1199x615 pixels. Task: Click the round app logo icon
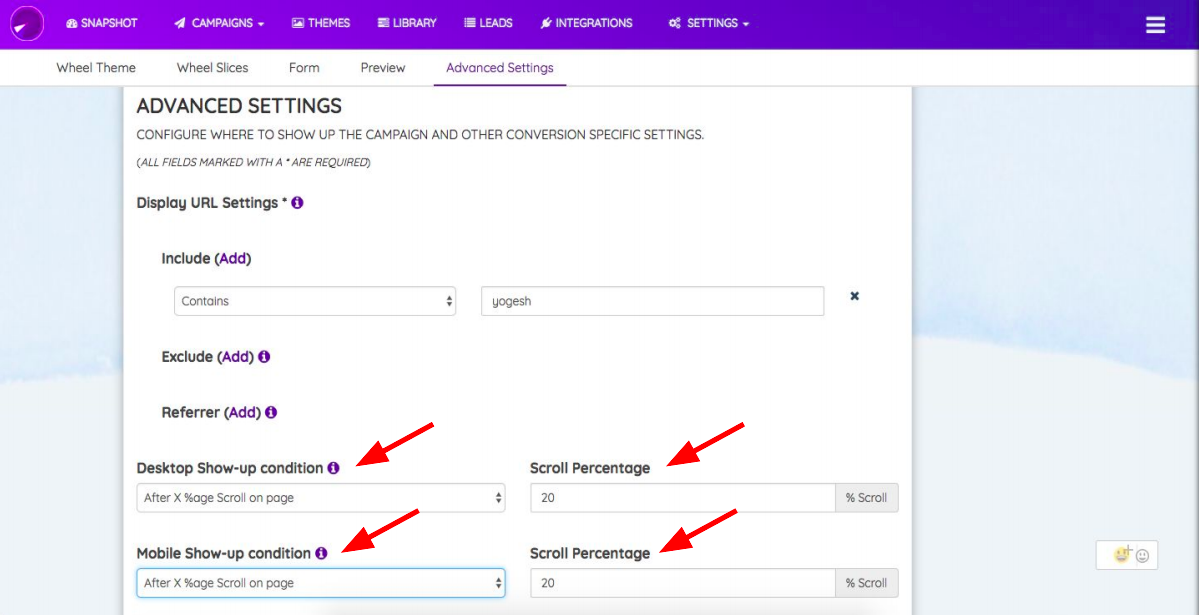coord(26,23)
